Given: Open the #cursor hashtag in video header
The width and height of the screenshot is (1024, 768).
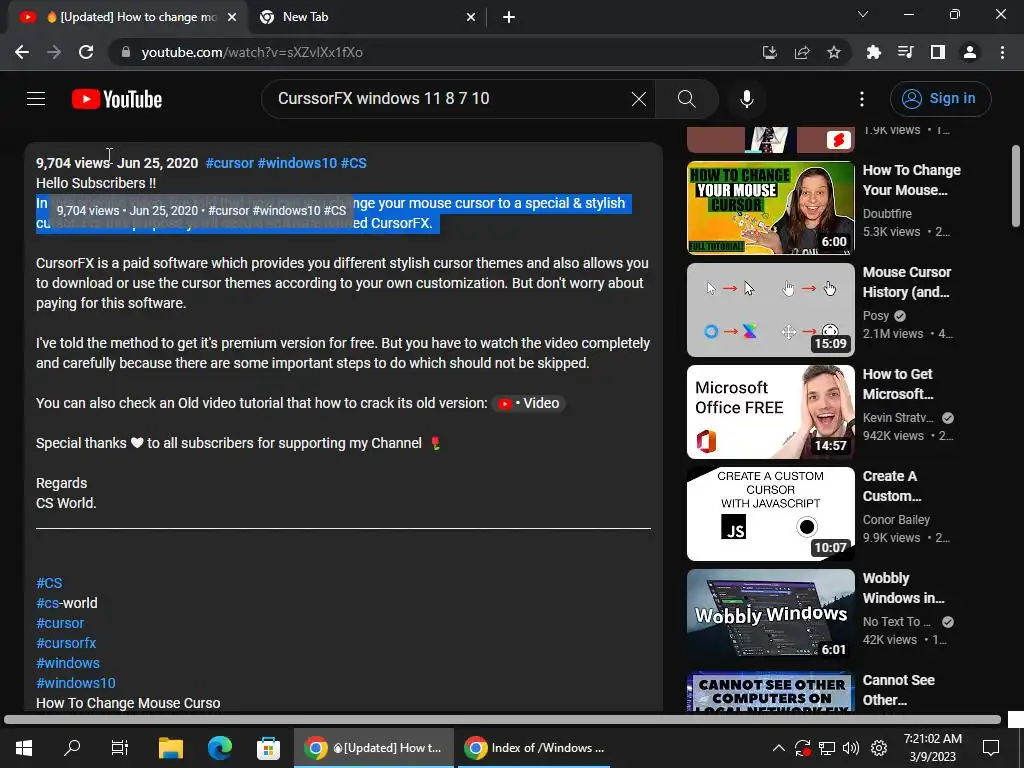Looking at the screenshot, I should tap(229, 163).
